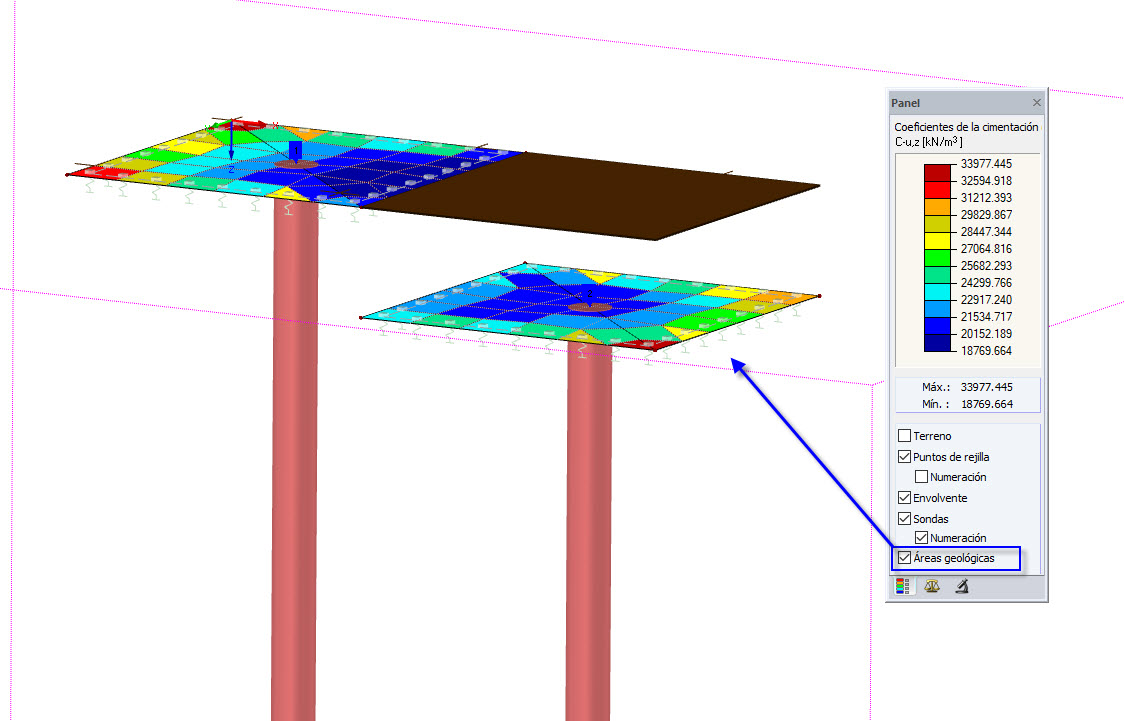Click legend value 32594.918
This screenshot has height=721, width=1124.
click(986, 181)
